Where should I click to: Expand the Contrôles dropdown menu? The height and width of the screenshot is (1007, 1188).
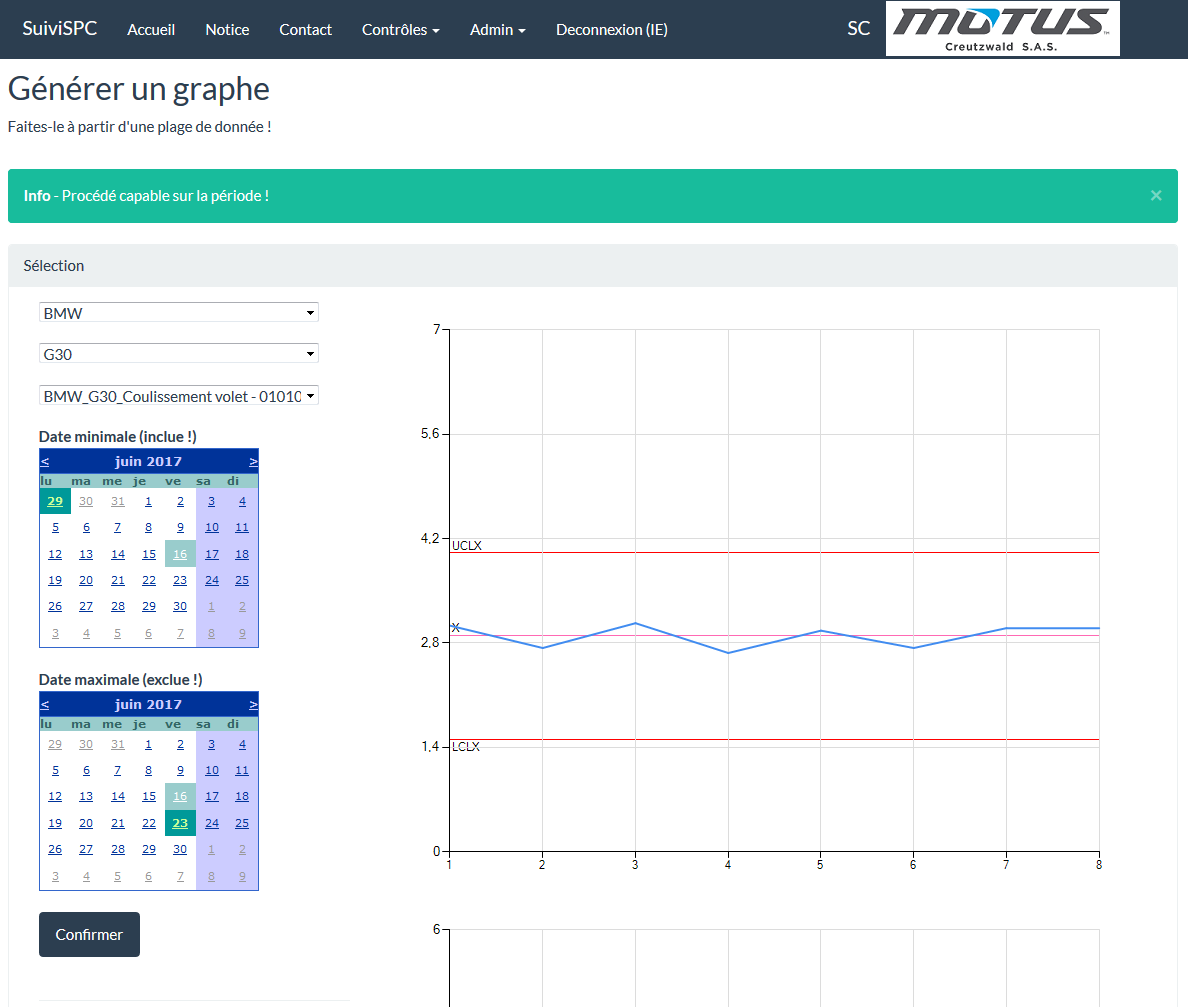[400, 30]
